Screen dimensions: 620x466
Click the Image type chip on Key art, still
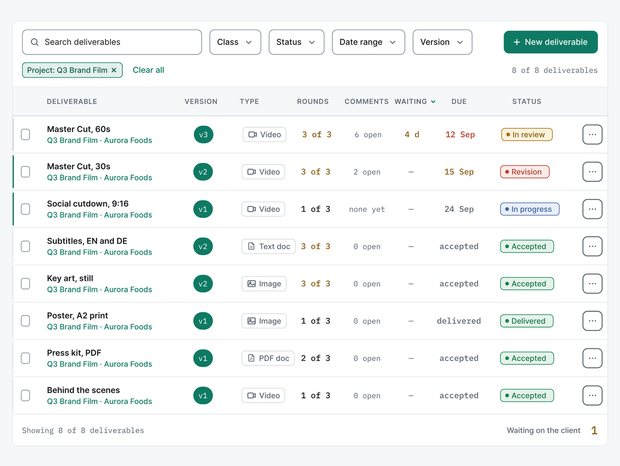click(x=264, y=284)
